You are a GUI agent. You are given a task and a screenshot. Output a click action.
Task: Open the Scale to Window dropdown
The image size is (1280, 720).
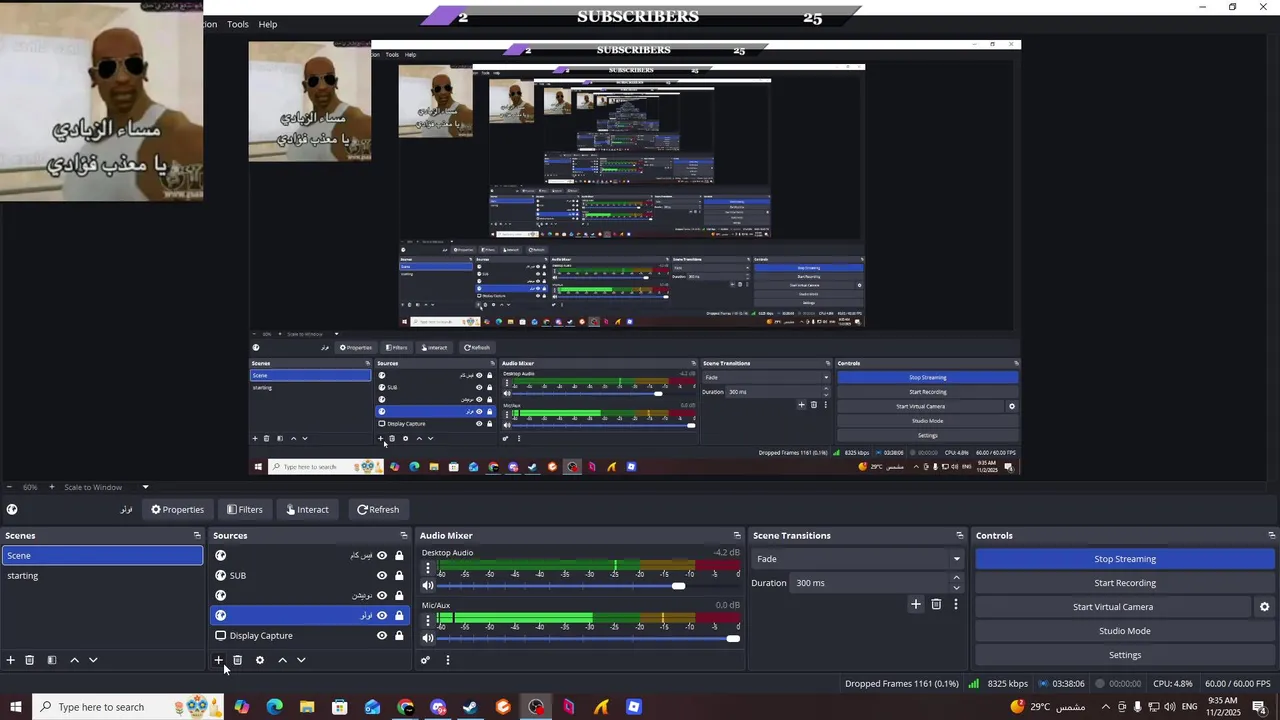pos(107,487)
